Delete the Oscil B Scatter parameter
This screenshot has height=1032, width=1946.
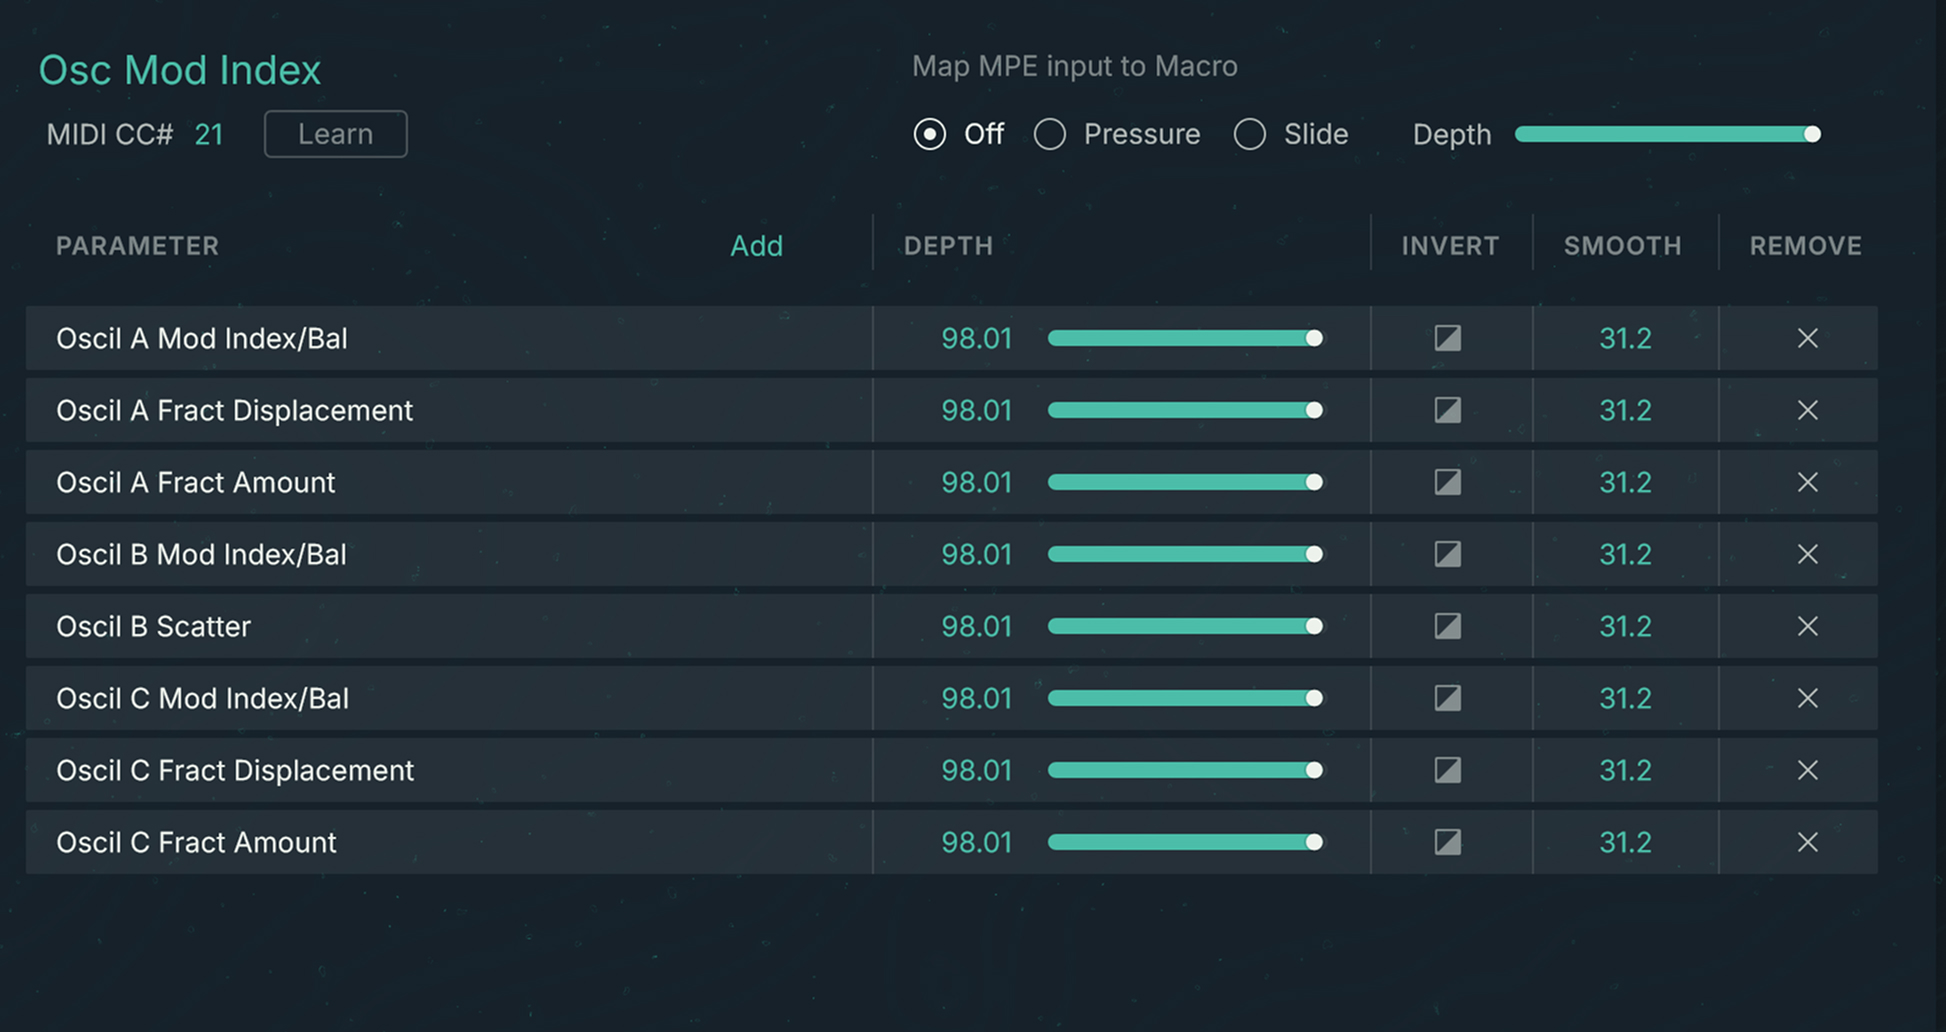click(x=1807, y=626)
